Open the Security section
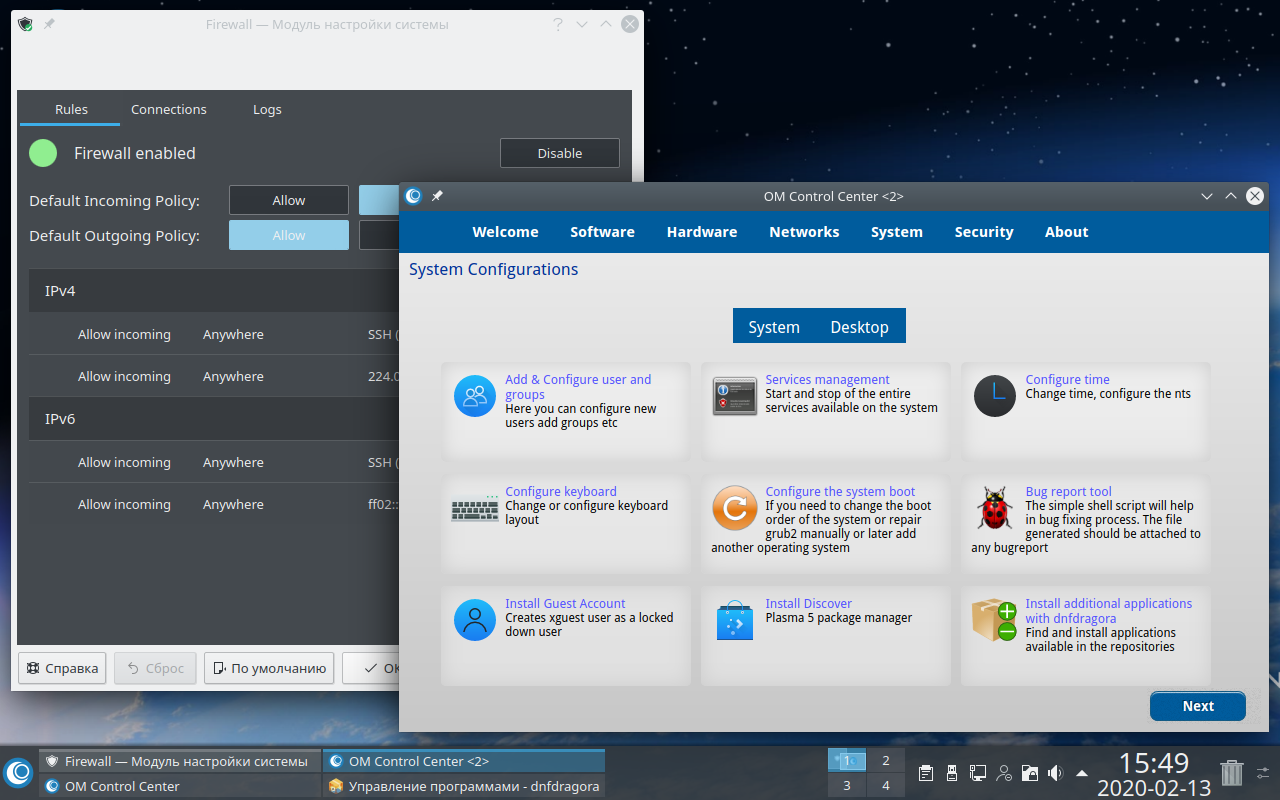This screenshot has height=800, width=1280. pos(984,232)
